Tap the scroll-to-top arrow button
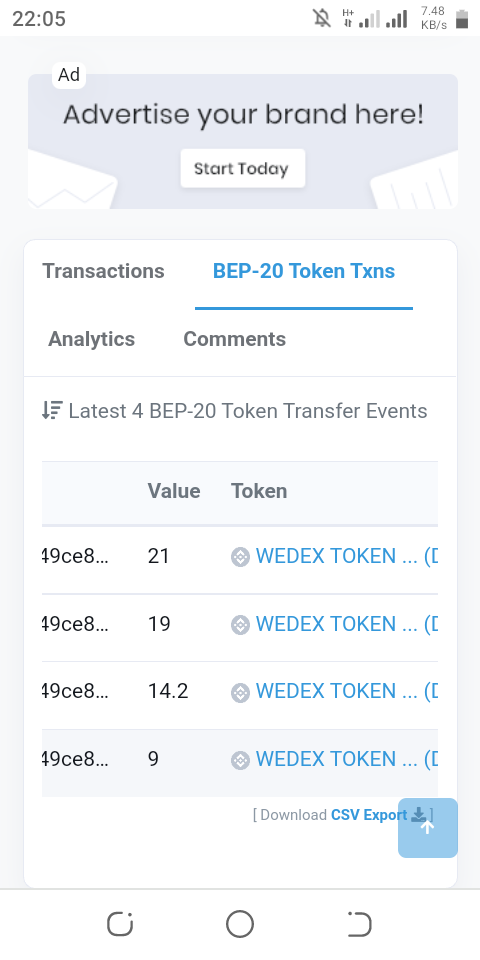480x960 pixels. 427,827
